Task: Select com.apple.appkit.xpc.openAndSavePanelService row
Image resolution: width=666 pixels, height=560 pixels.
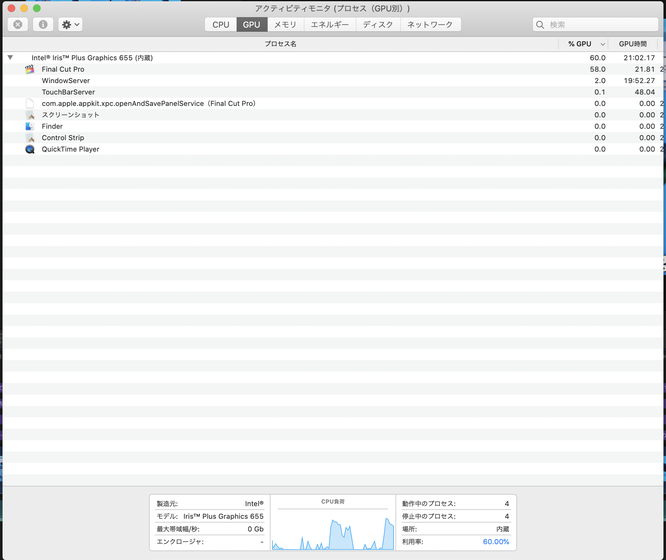Action: [333, 103]
